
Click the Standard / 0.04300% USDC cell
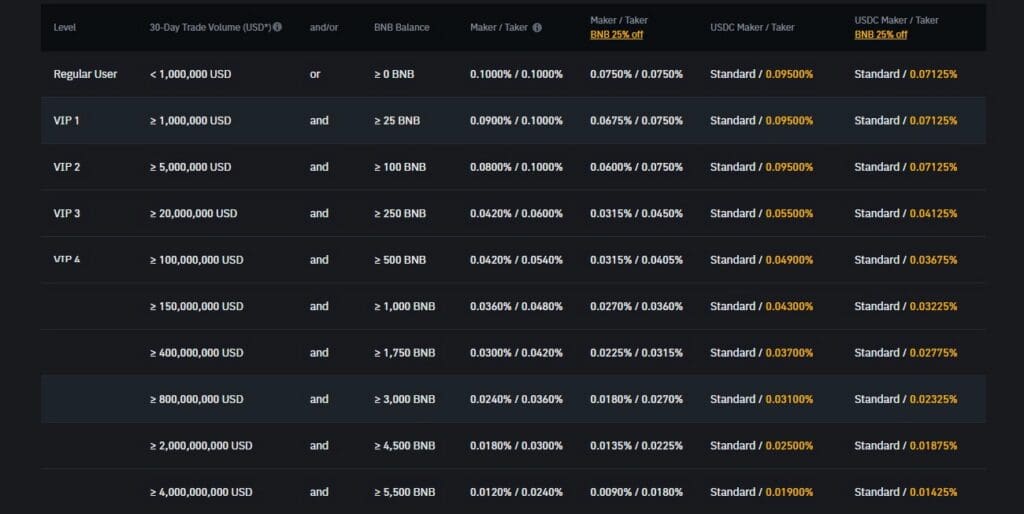point(761,306)
